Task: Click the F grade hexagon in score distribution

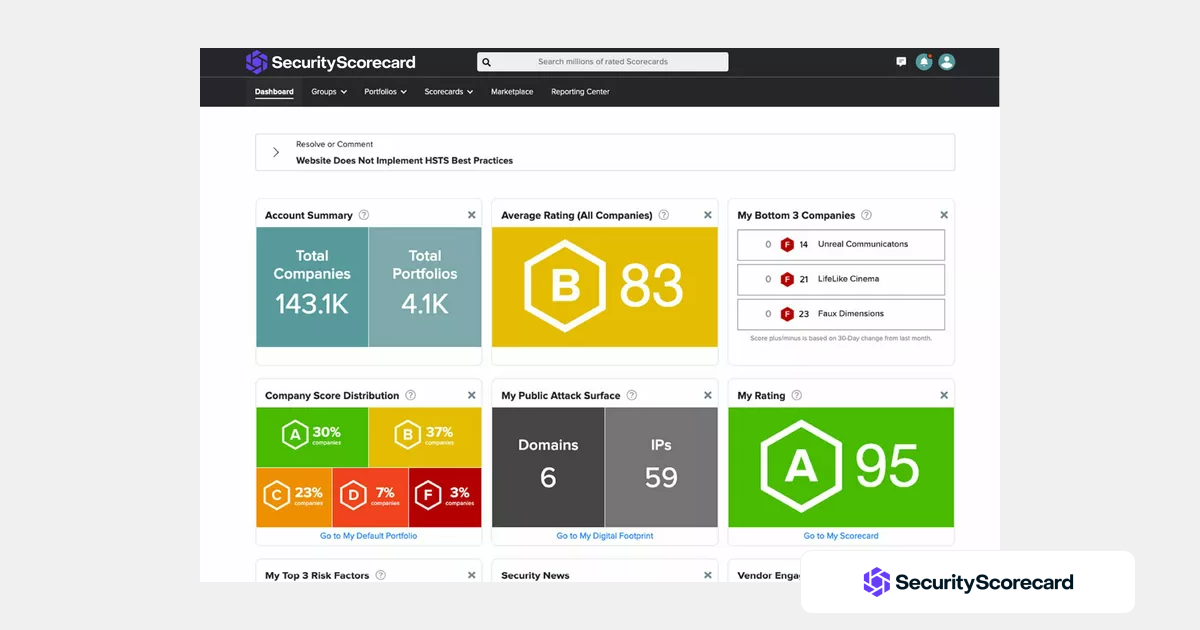Action: [430, 495]
